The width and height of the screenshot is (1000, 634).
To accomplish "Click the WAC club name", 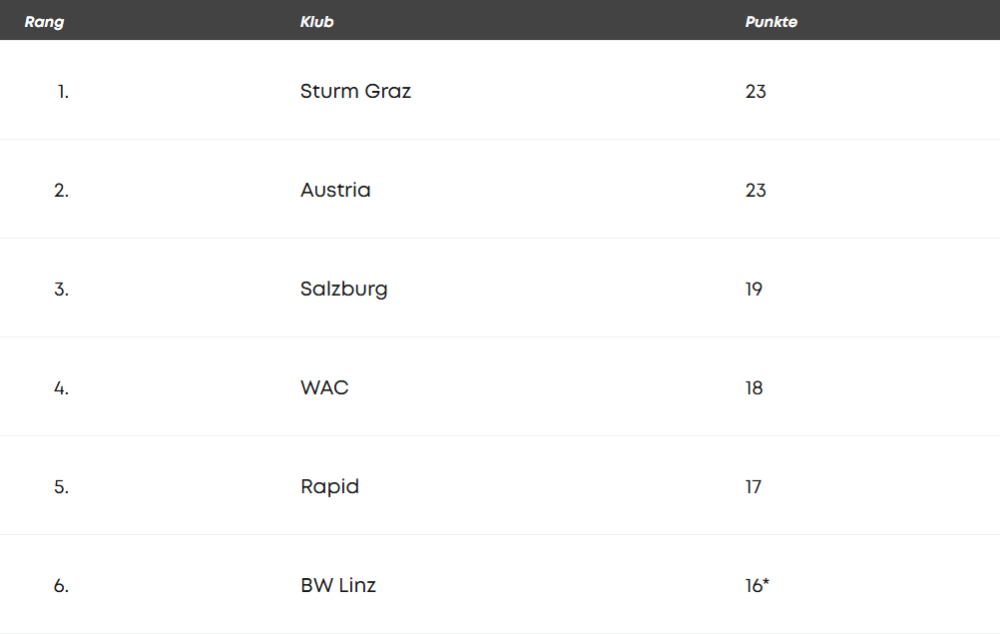I will point(324,388).
